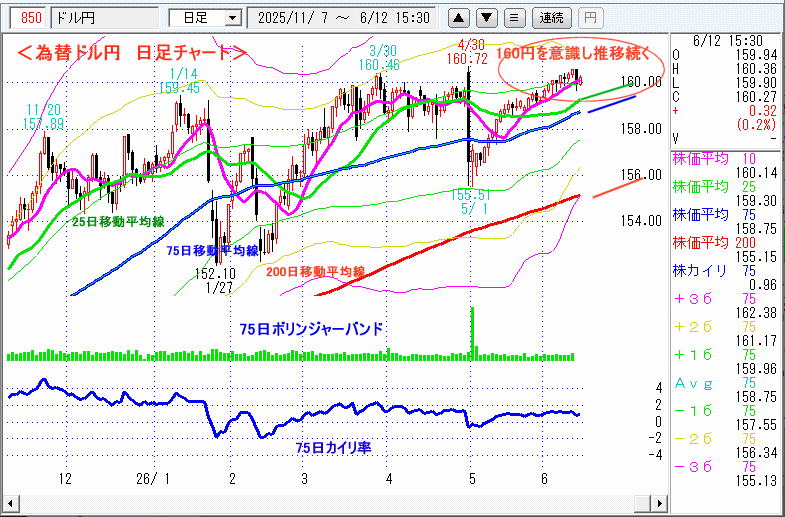This screenshot has width=785, height=517.
Task: Click the 4/30 160.72 high label
Action: (469, 53)
